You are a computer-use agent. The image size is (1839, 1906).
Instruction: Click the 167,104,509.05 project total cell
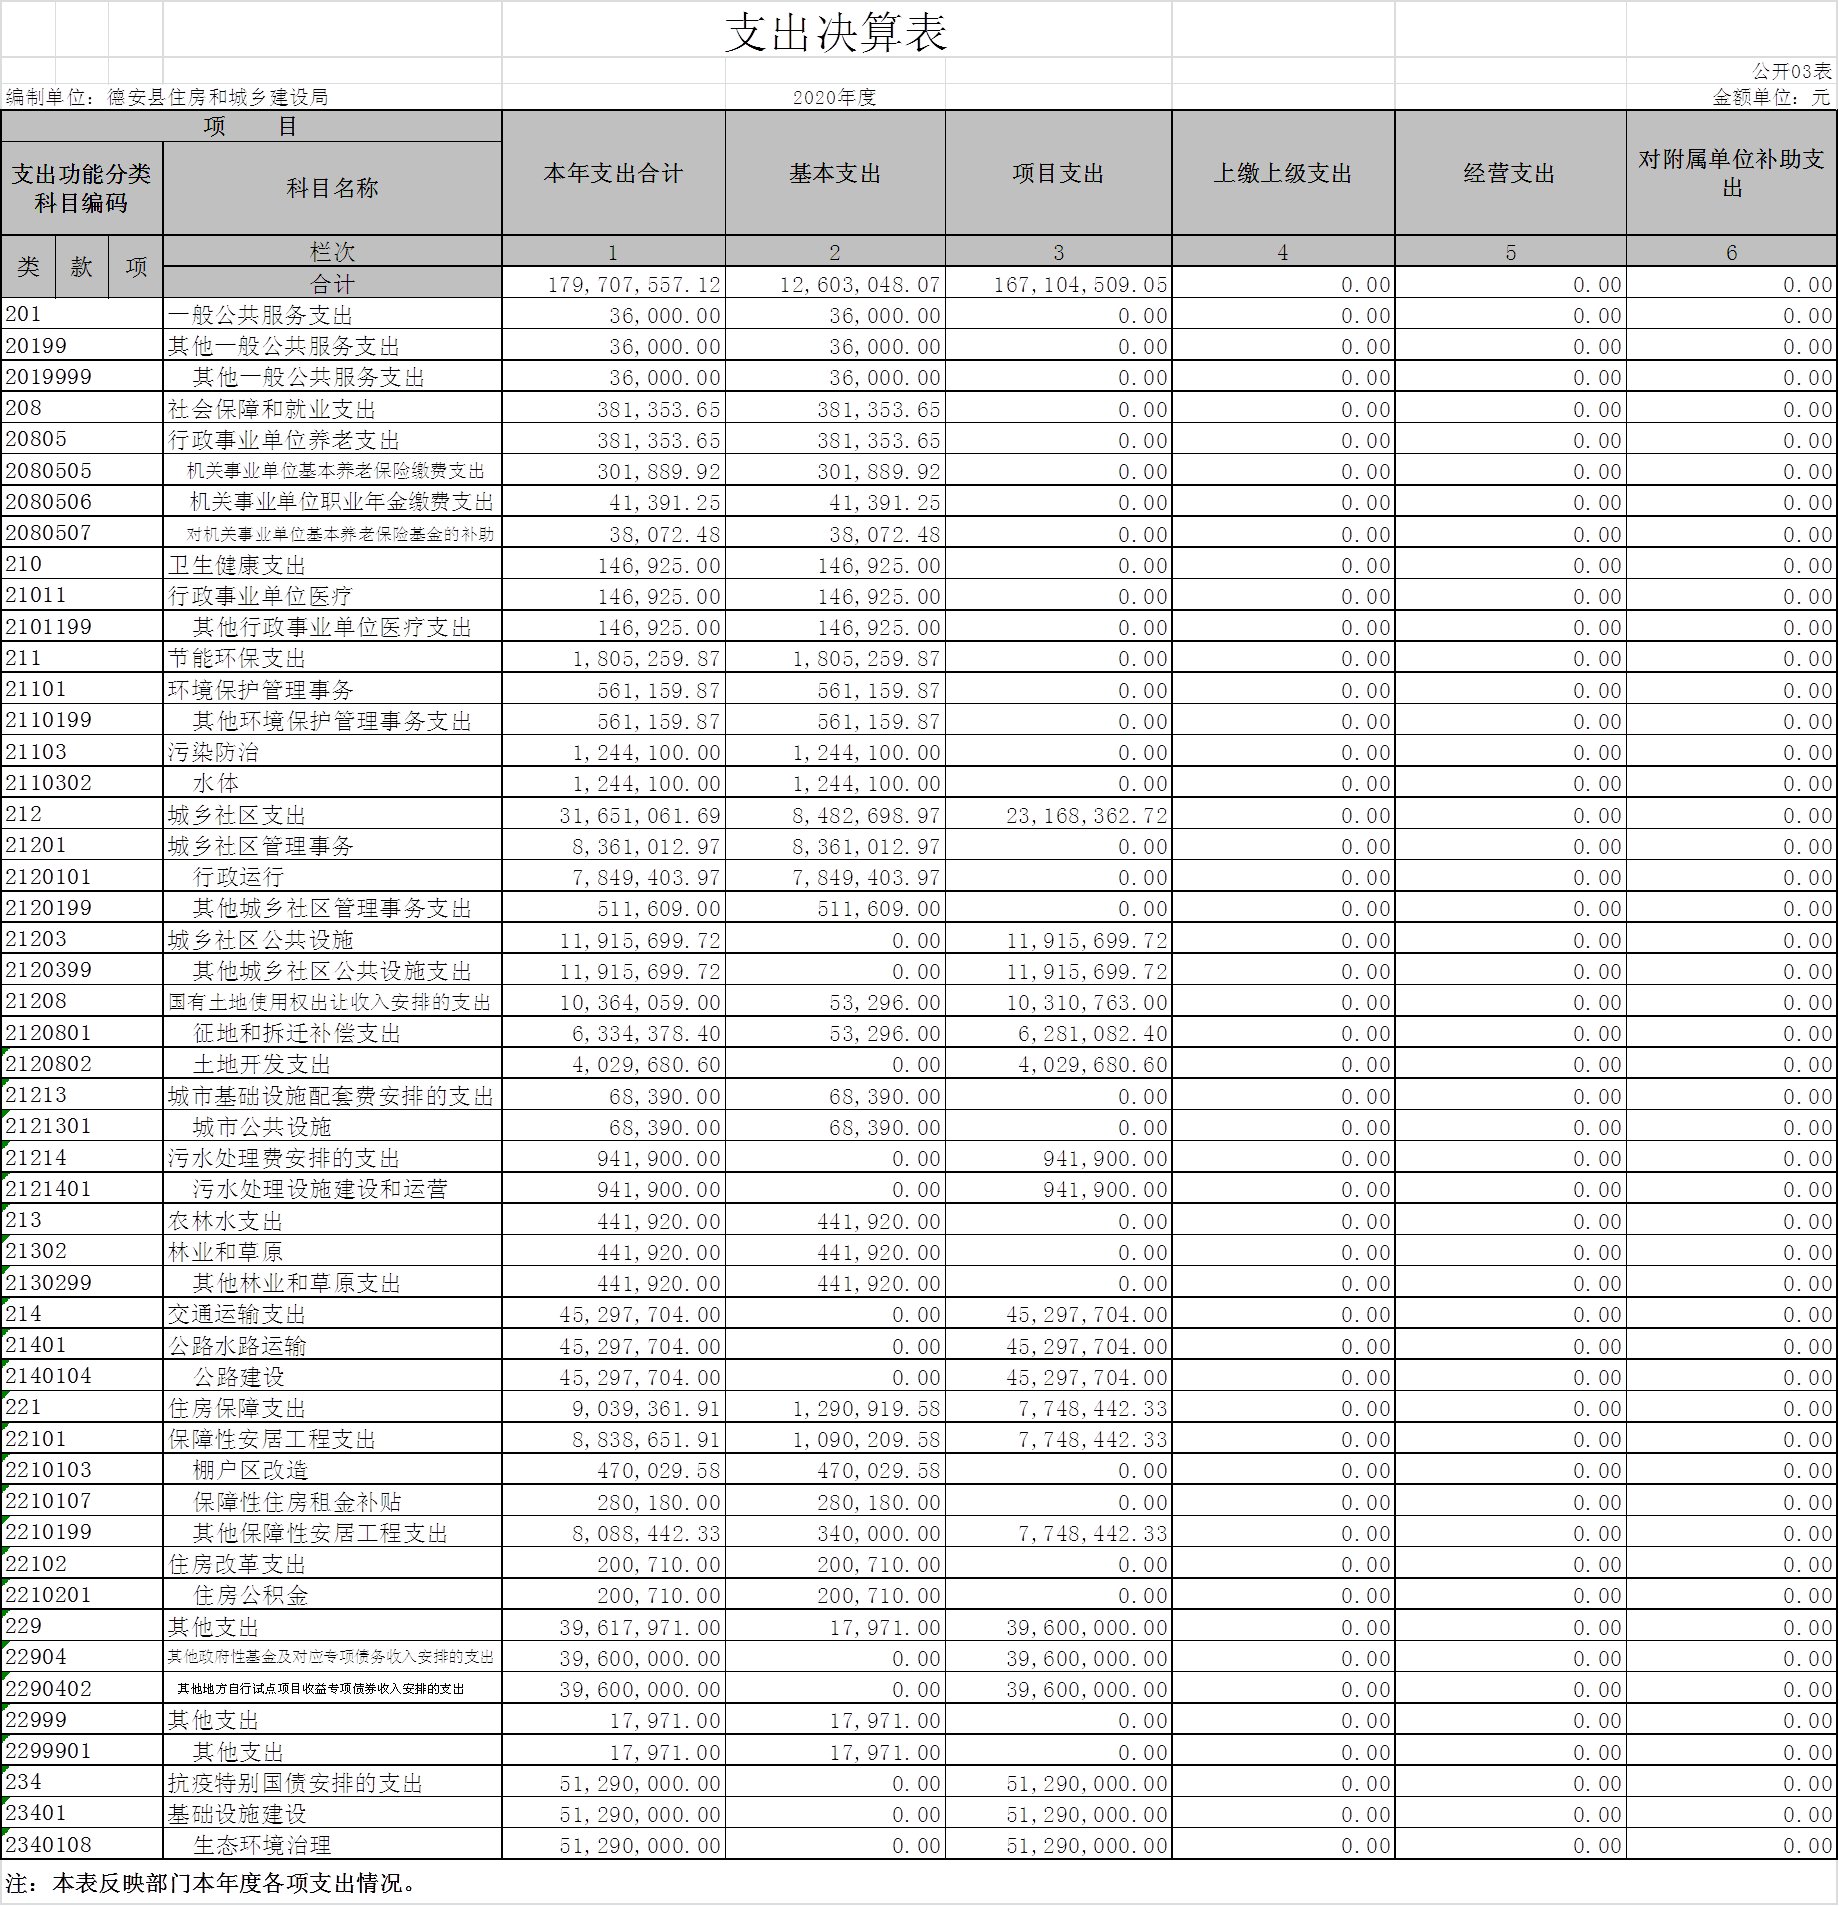coord(1080,285)
